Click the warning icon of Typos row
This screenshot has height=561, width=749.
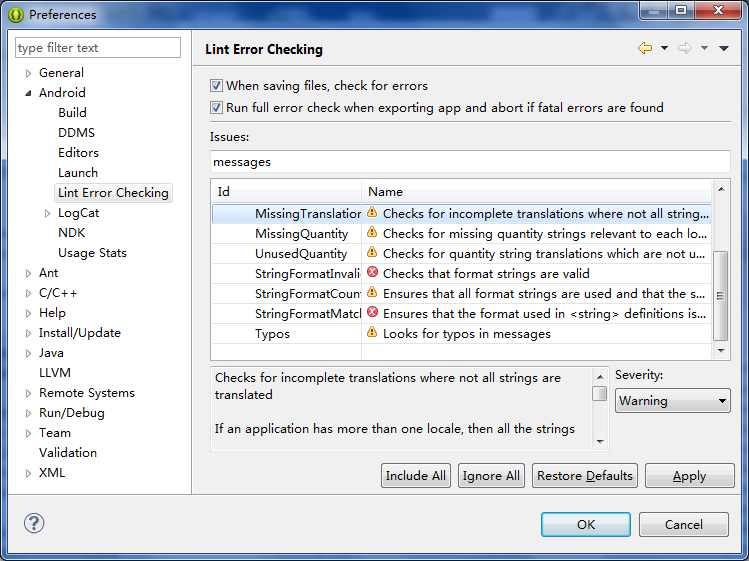click(372, 333)
